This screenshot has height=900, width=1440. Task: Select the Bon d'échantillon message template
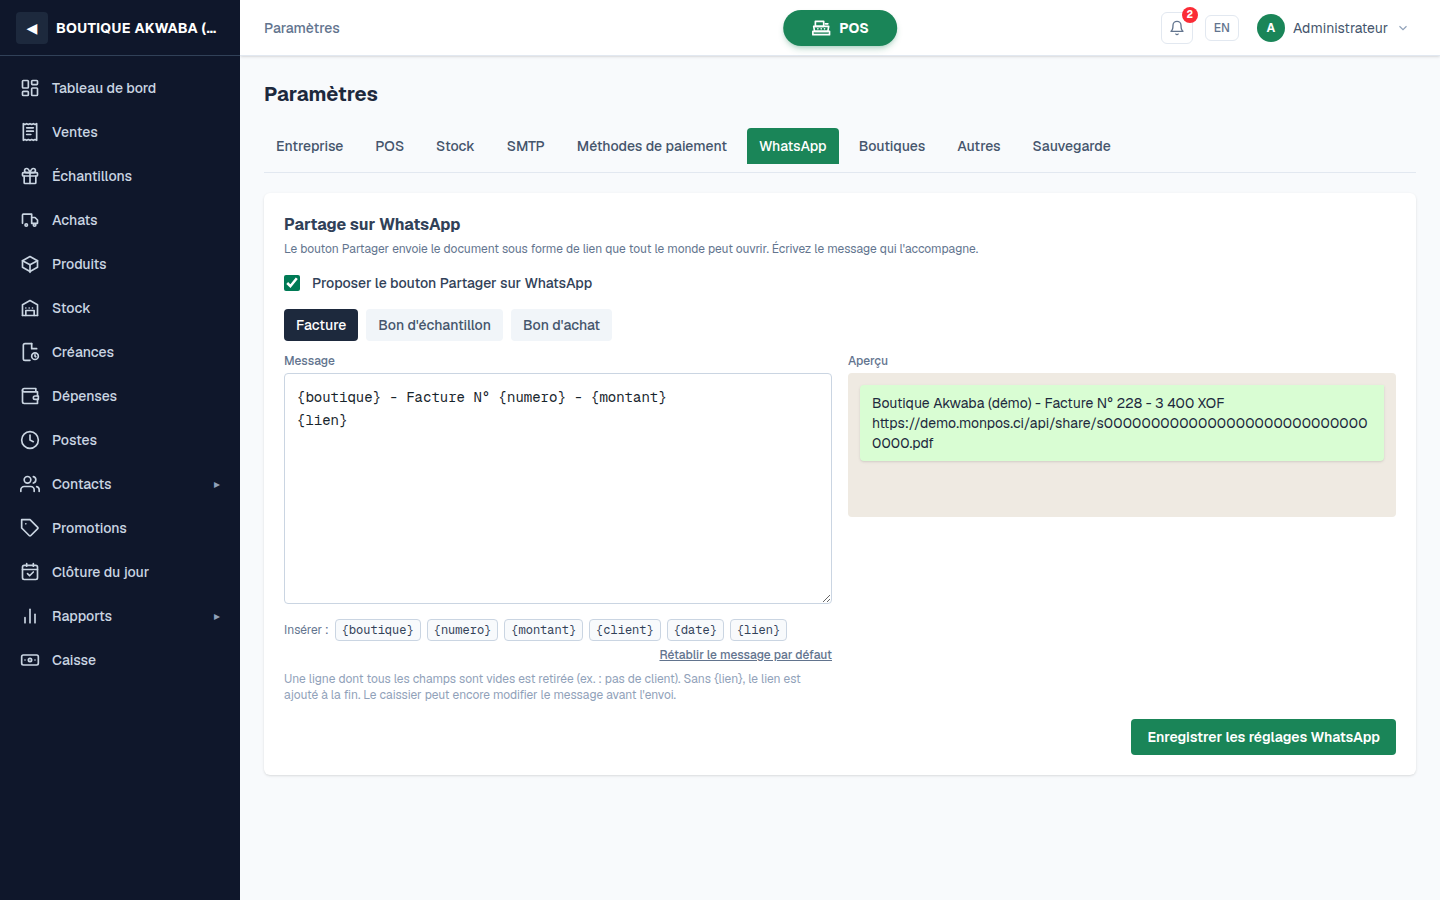[x=435, y=325]
